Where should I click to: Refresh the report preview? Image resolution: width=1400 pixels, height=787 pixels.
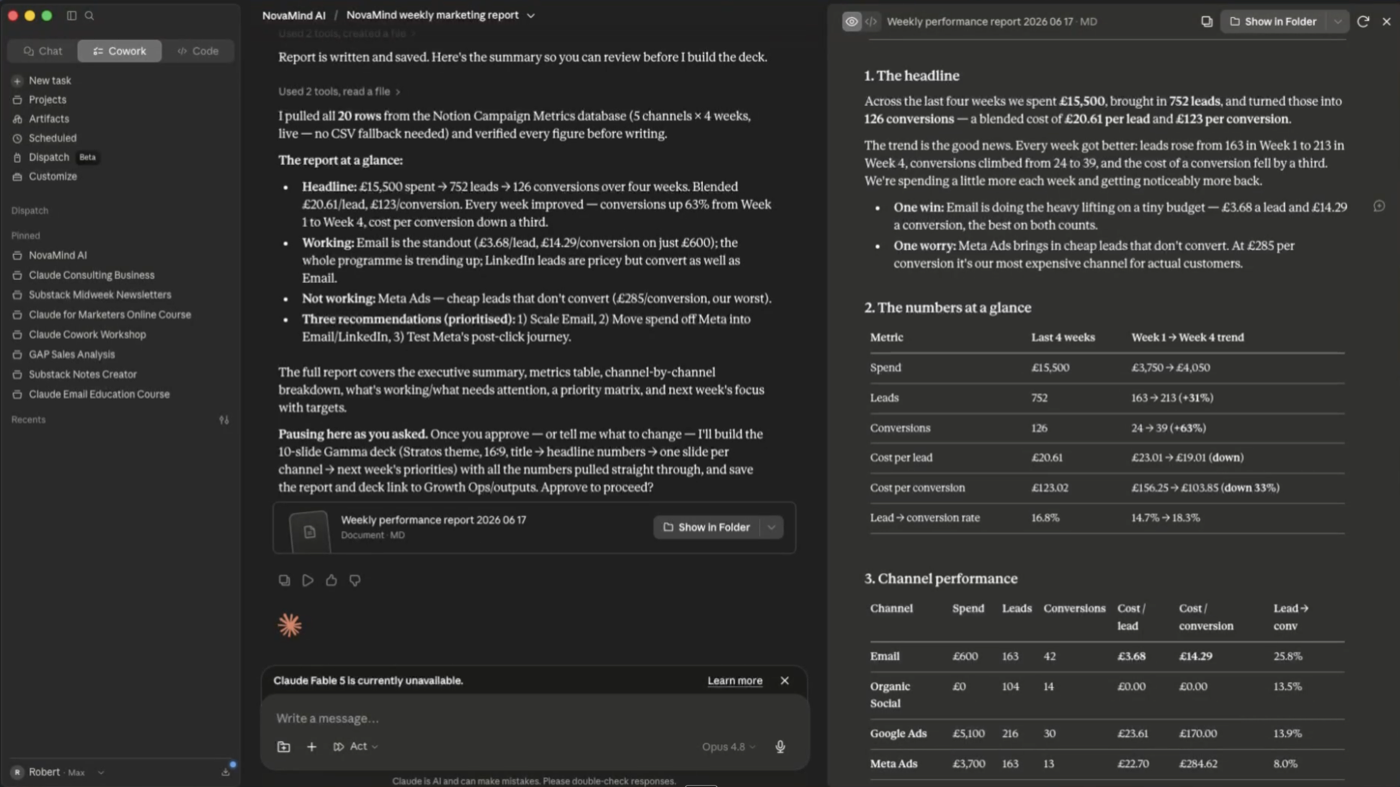(1363, 21)
